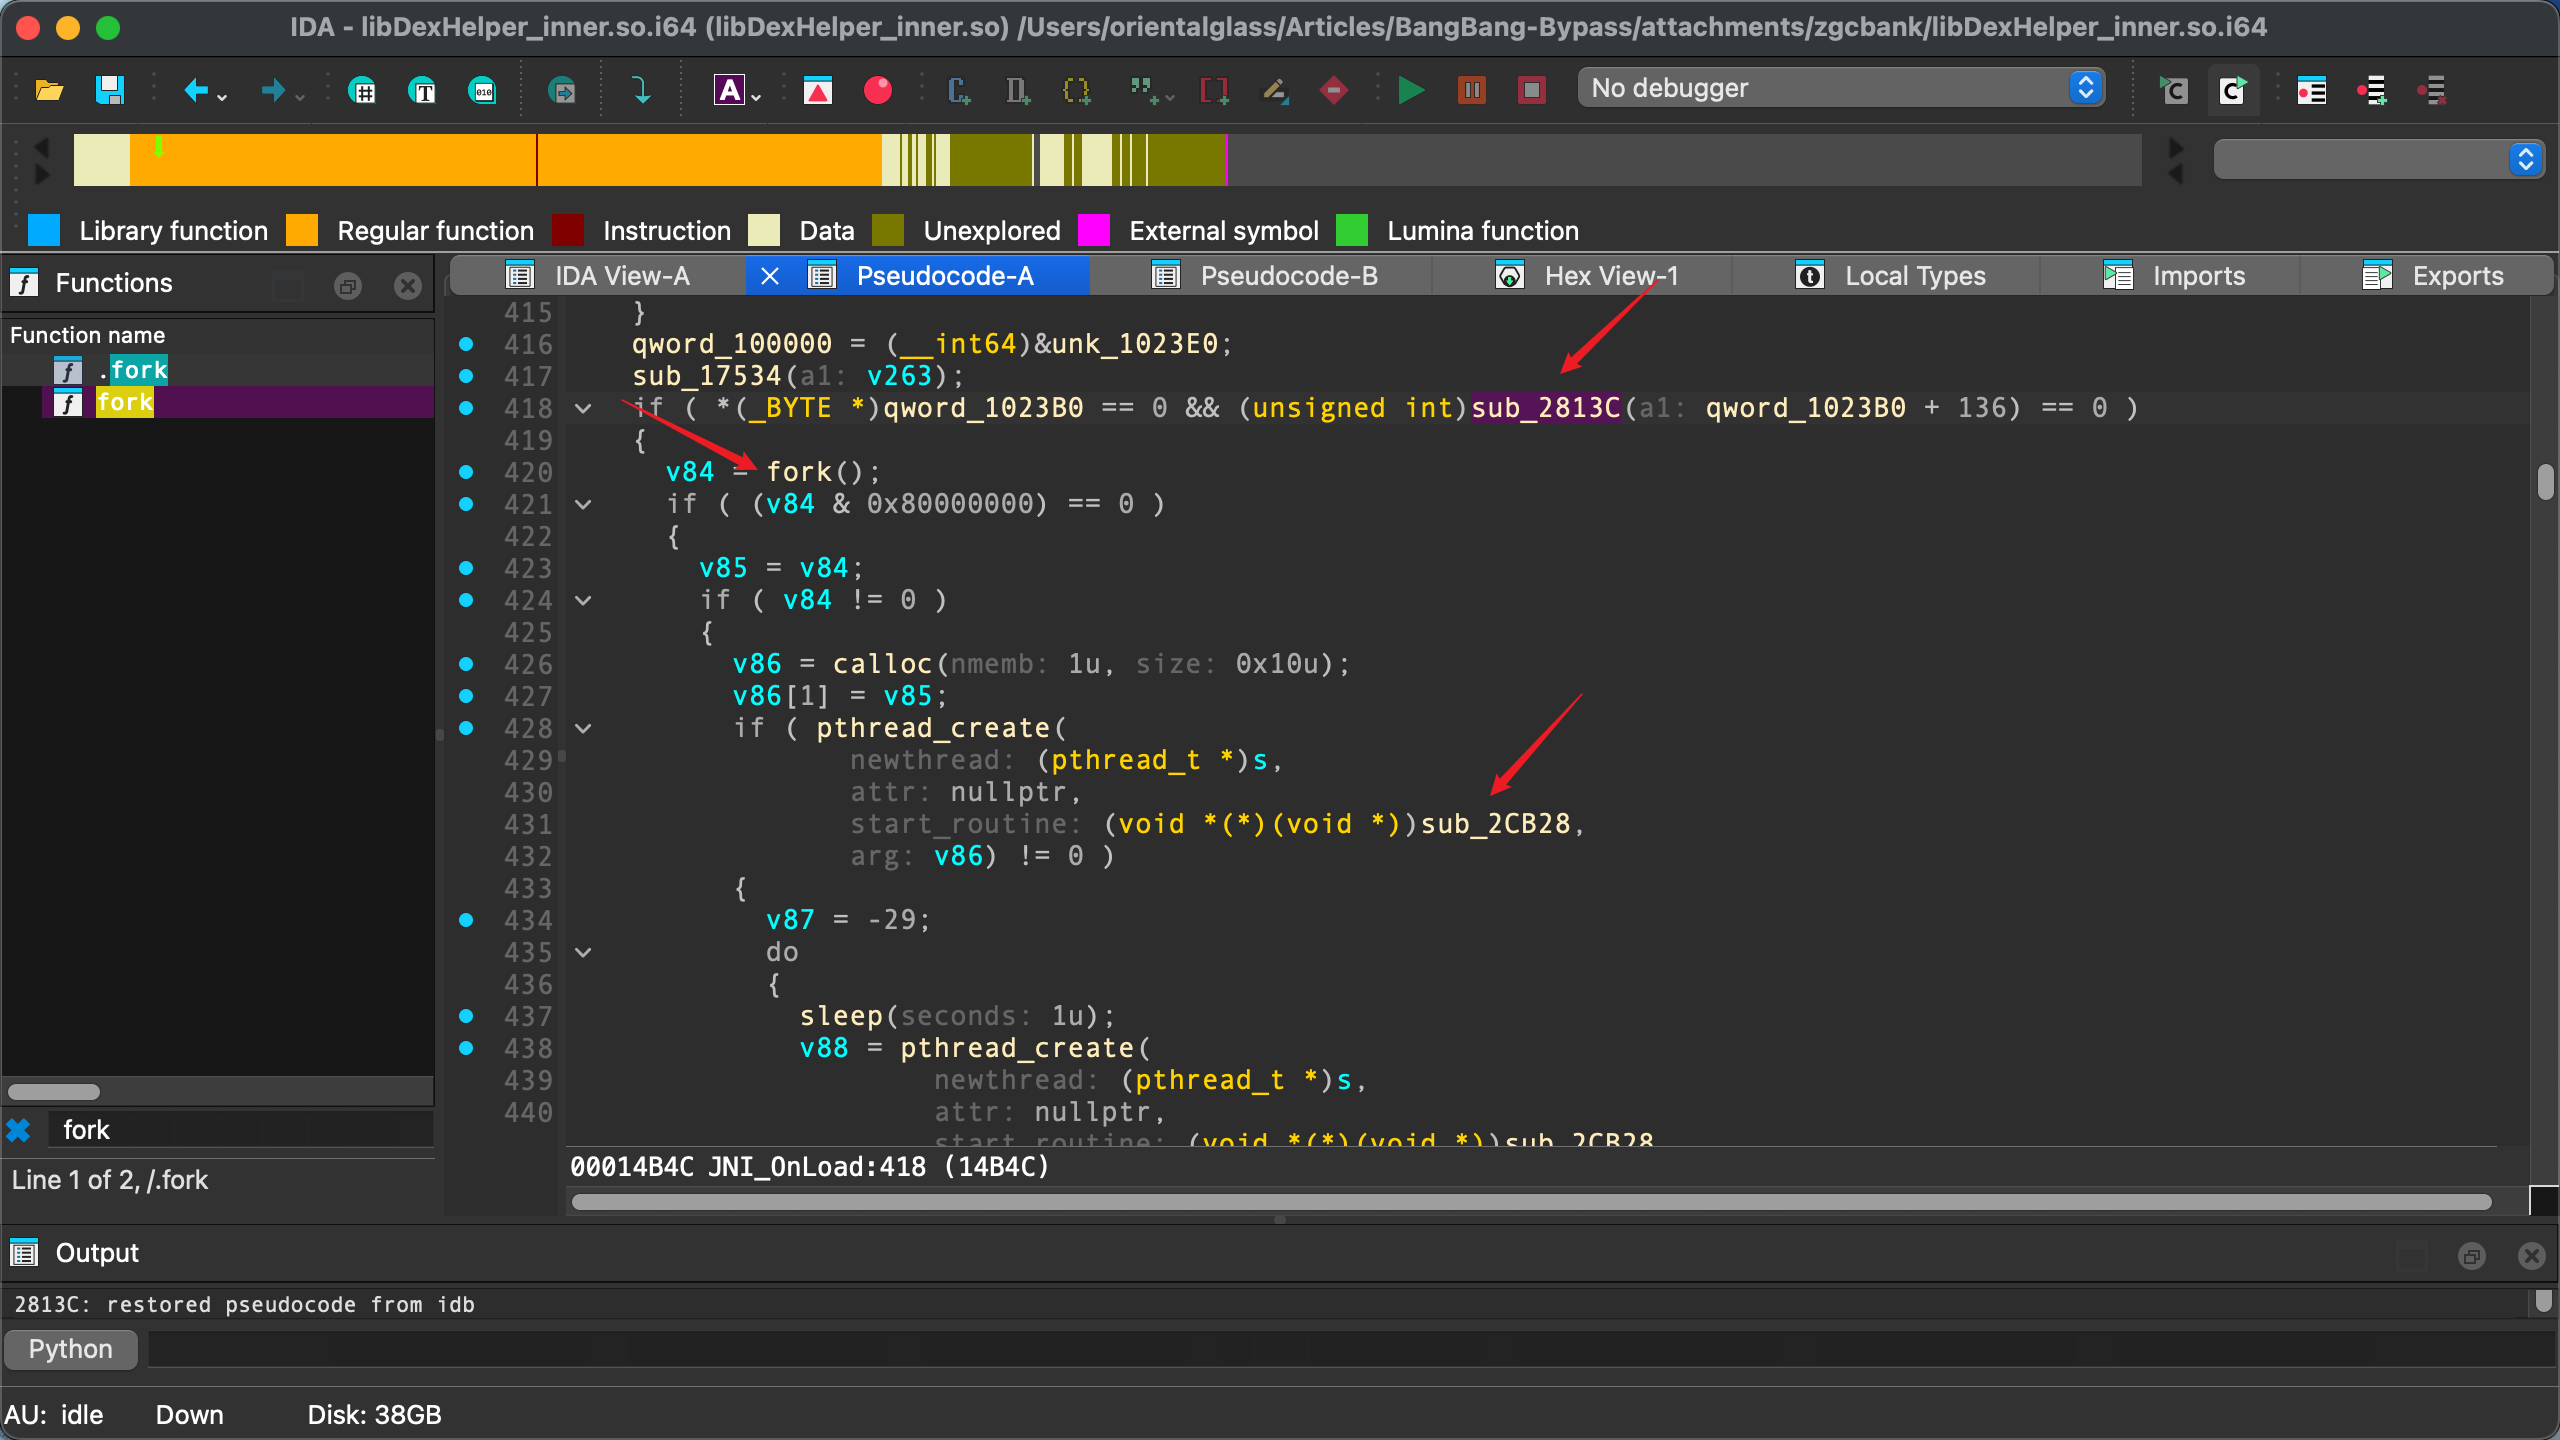The height and width of the screenshot is (1440, 2560).
Task: Jump forward with the right arrow
Action: pyautogui.click(x=272, y=91)
